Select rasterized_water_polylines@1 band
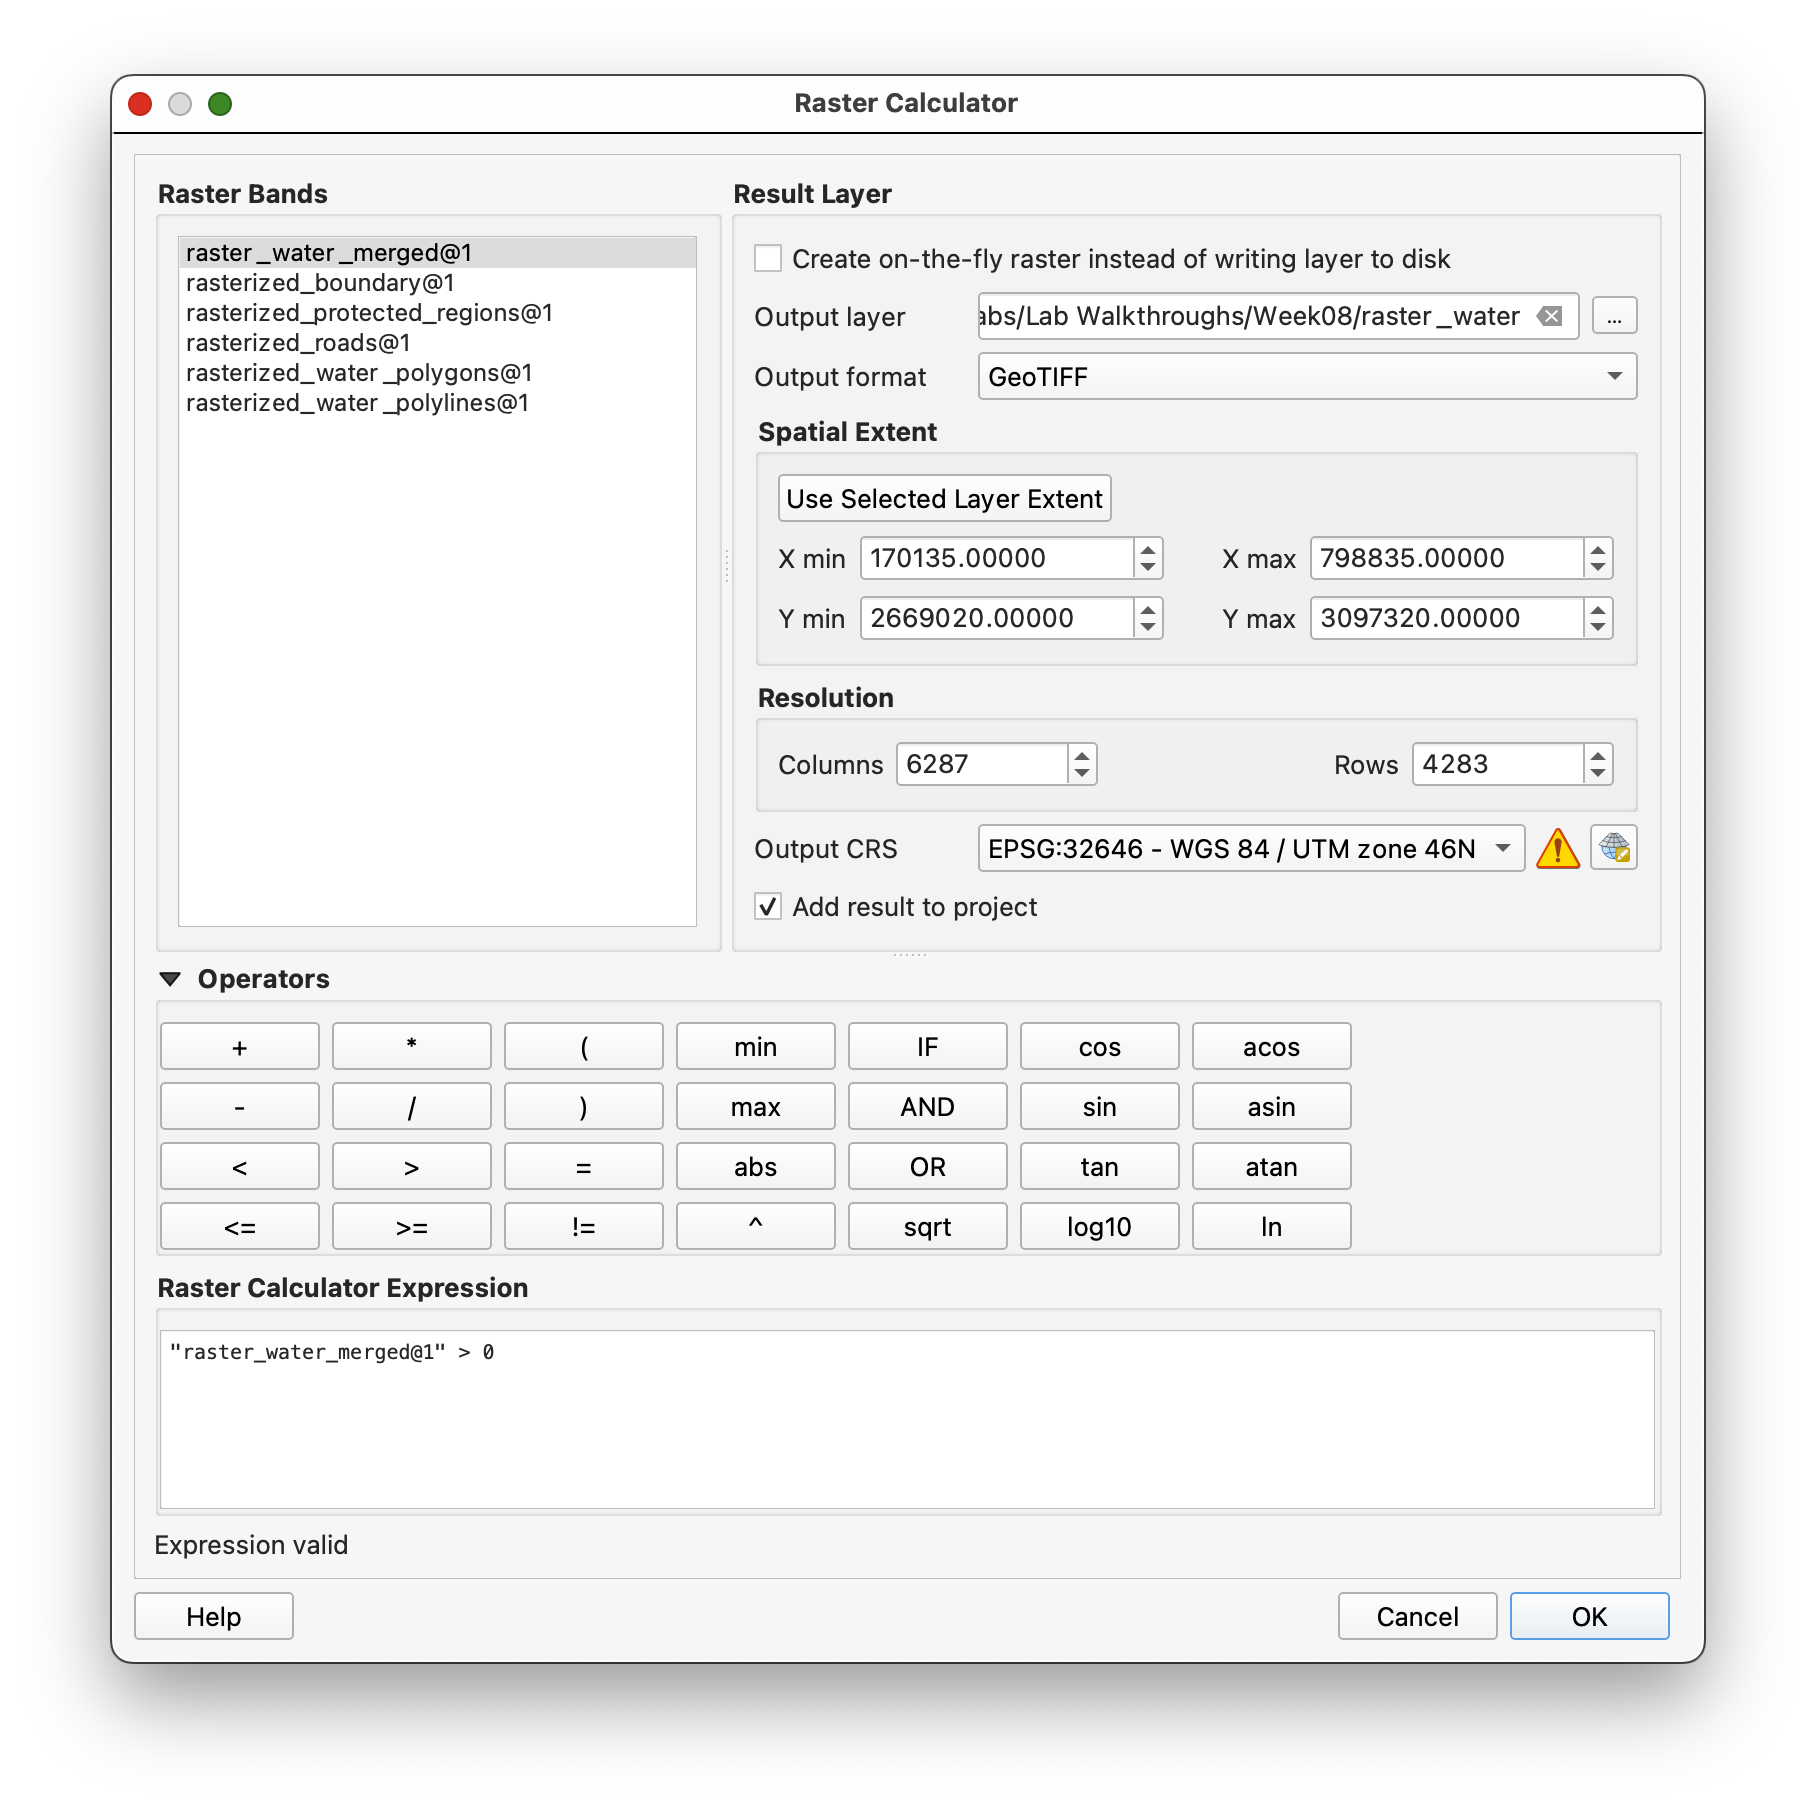 coord(437,403)
